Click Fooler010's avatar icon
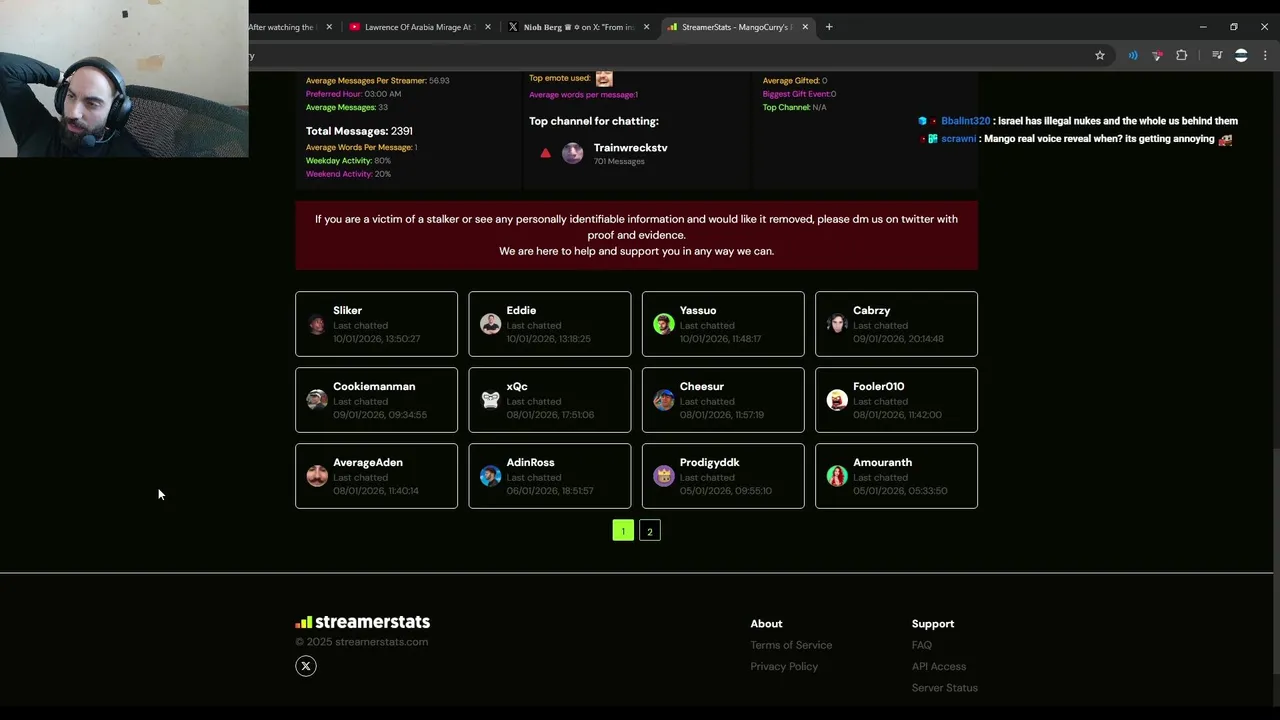Image resolution: width=1280 pixels, height=720 pixels. point(837,400)
